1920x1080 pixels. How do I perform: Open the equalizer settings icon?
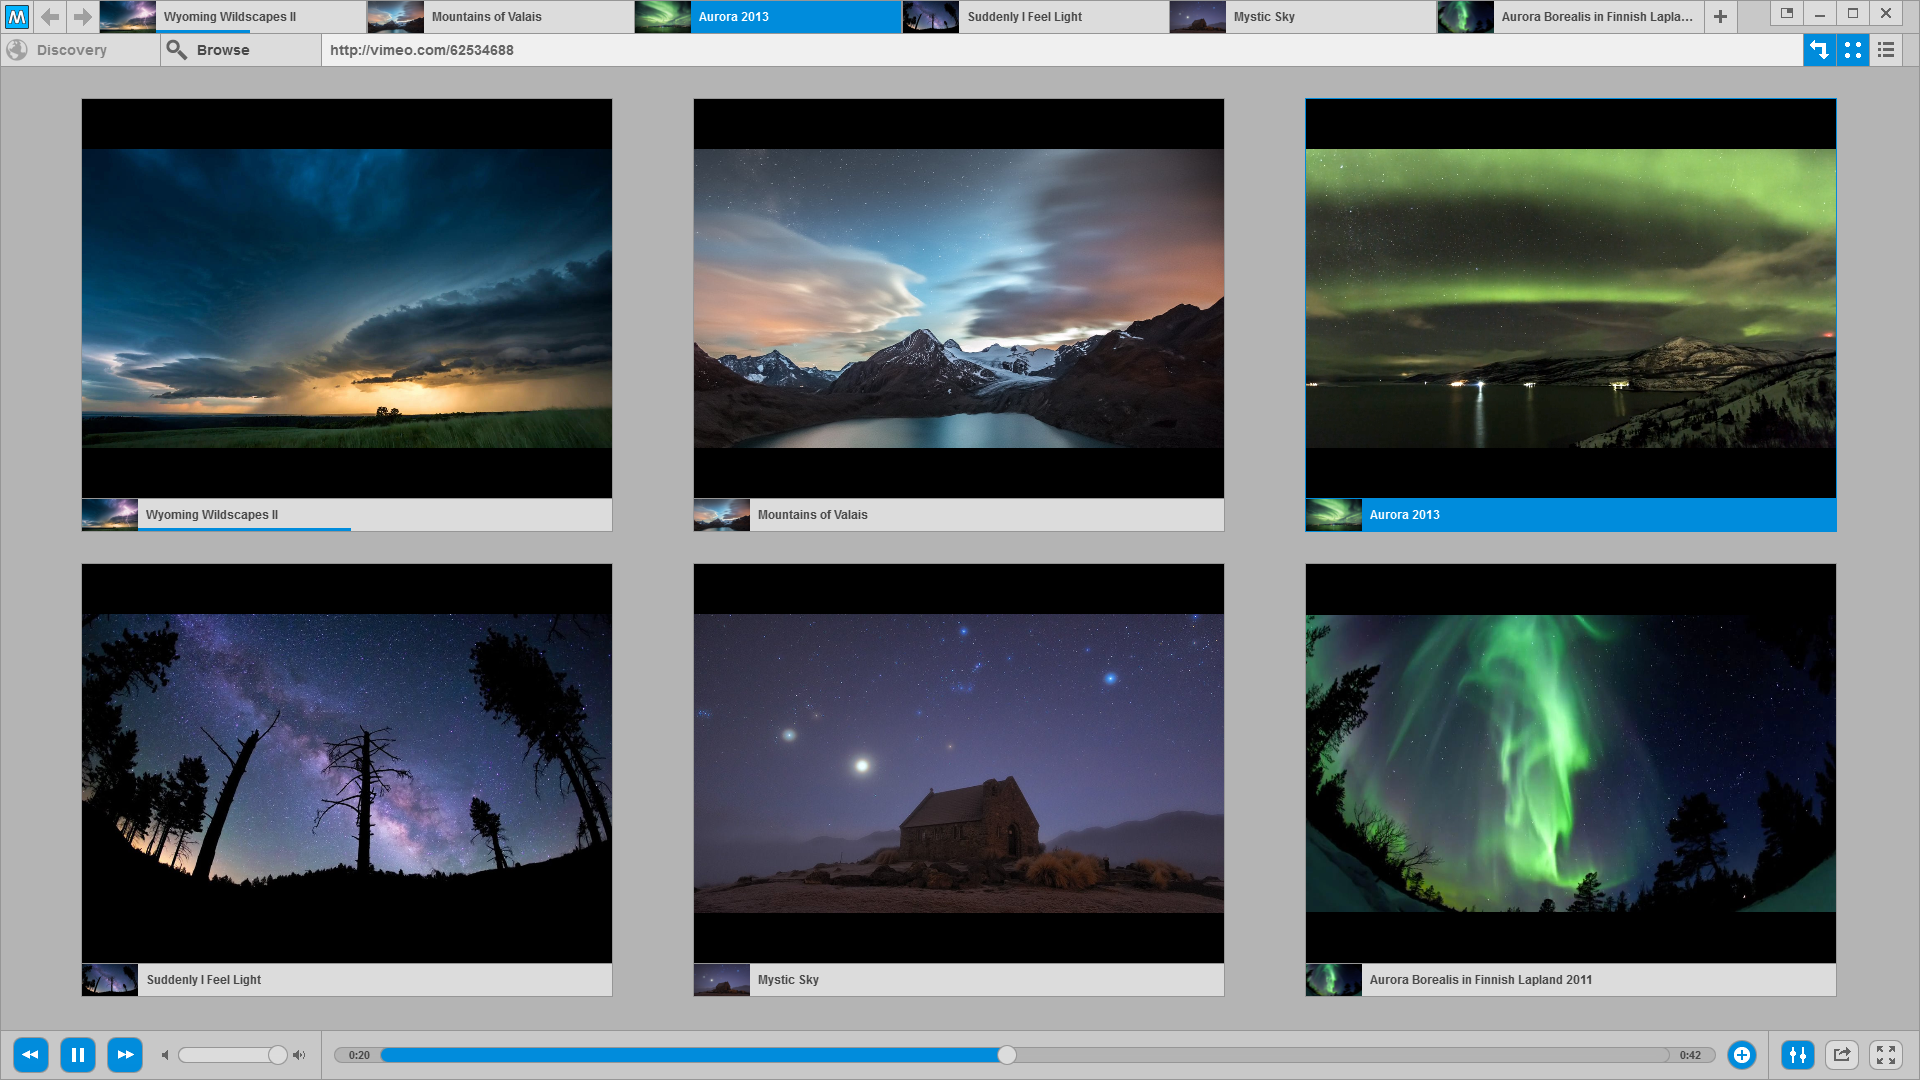tap(1797, 1055)
